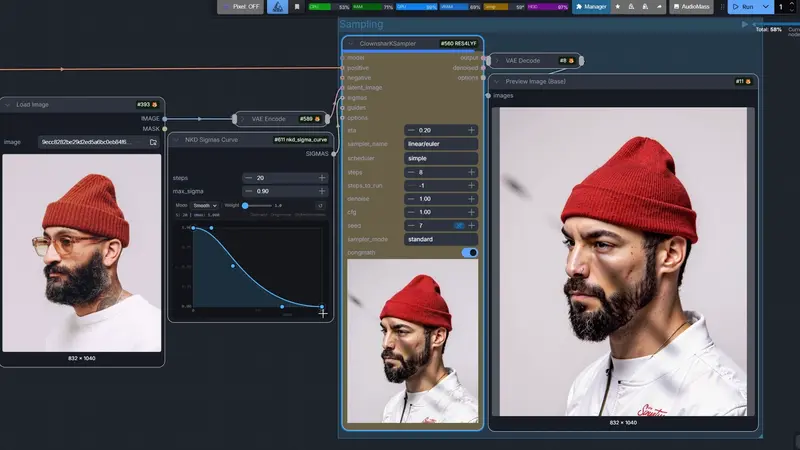
Task: Toggle the bongmath switch
Action: 468,253
